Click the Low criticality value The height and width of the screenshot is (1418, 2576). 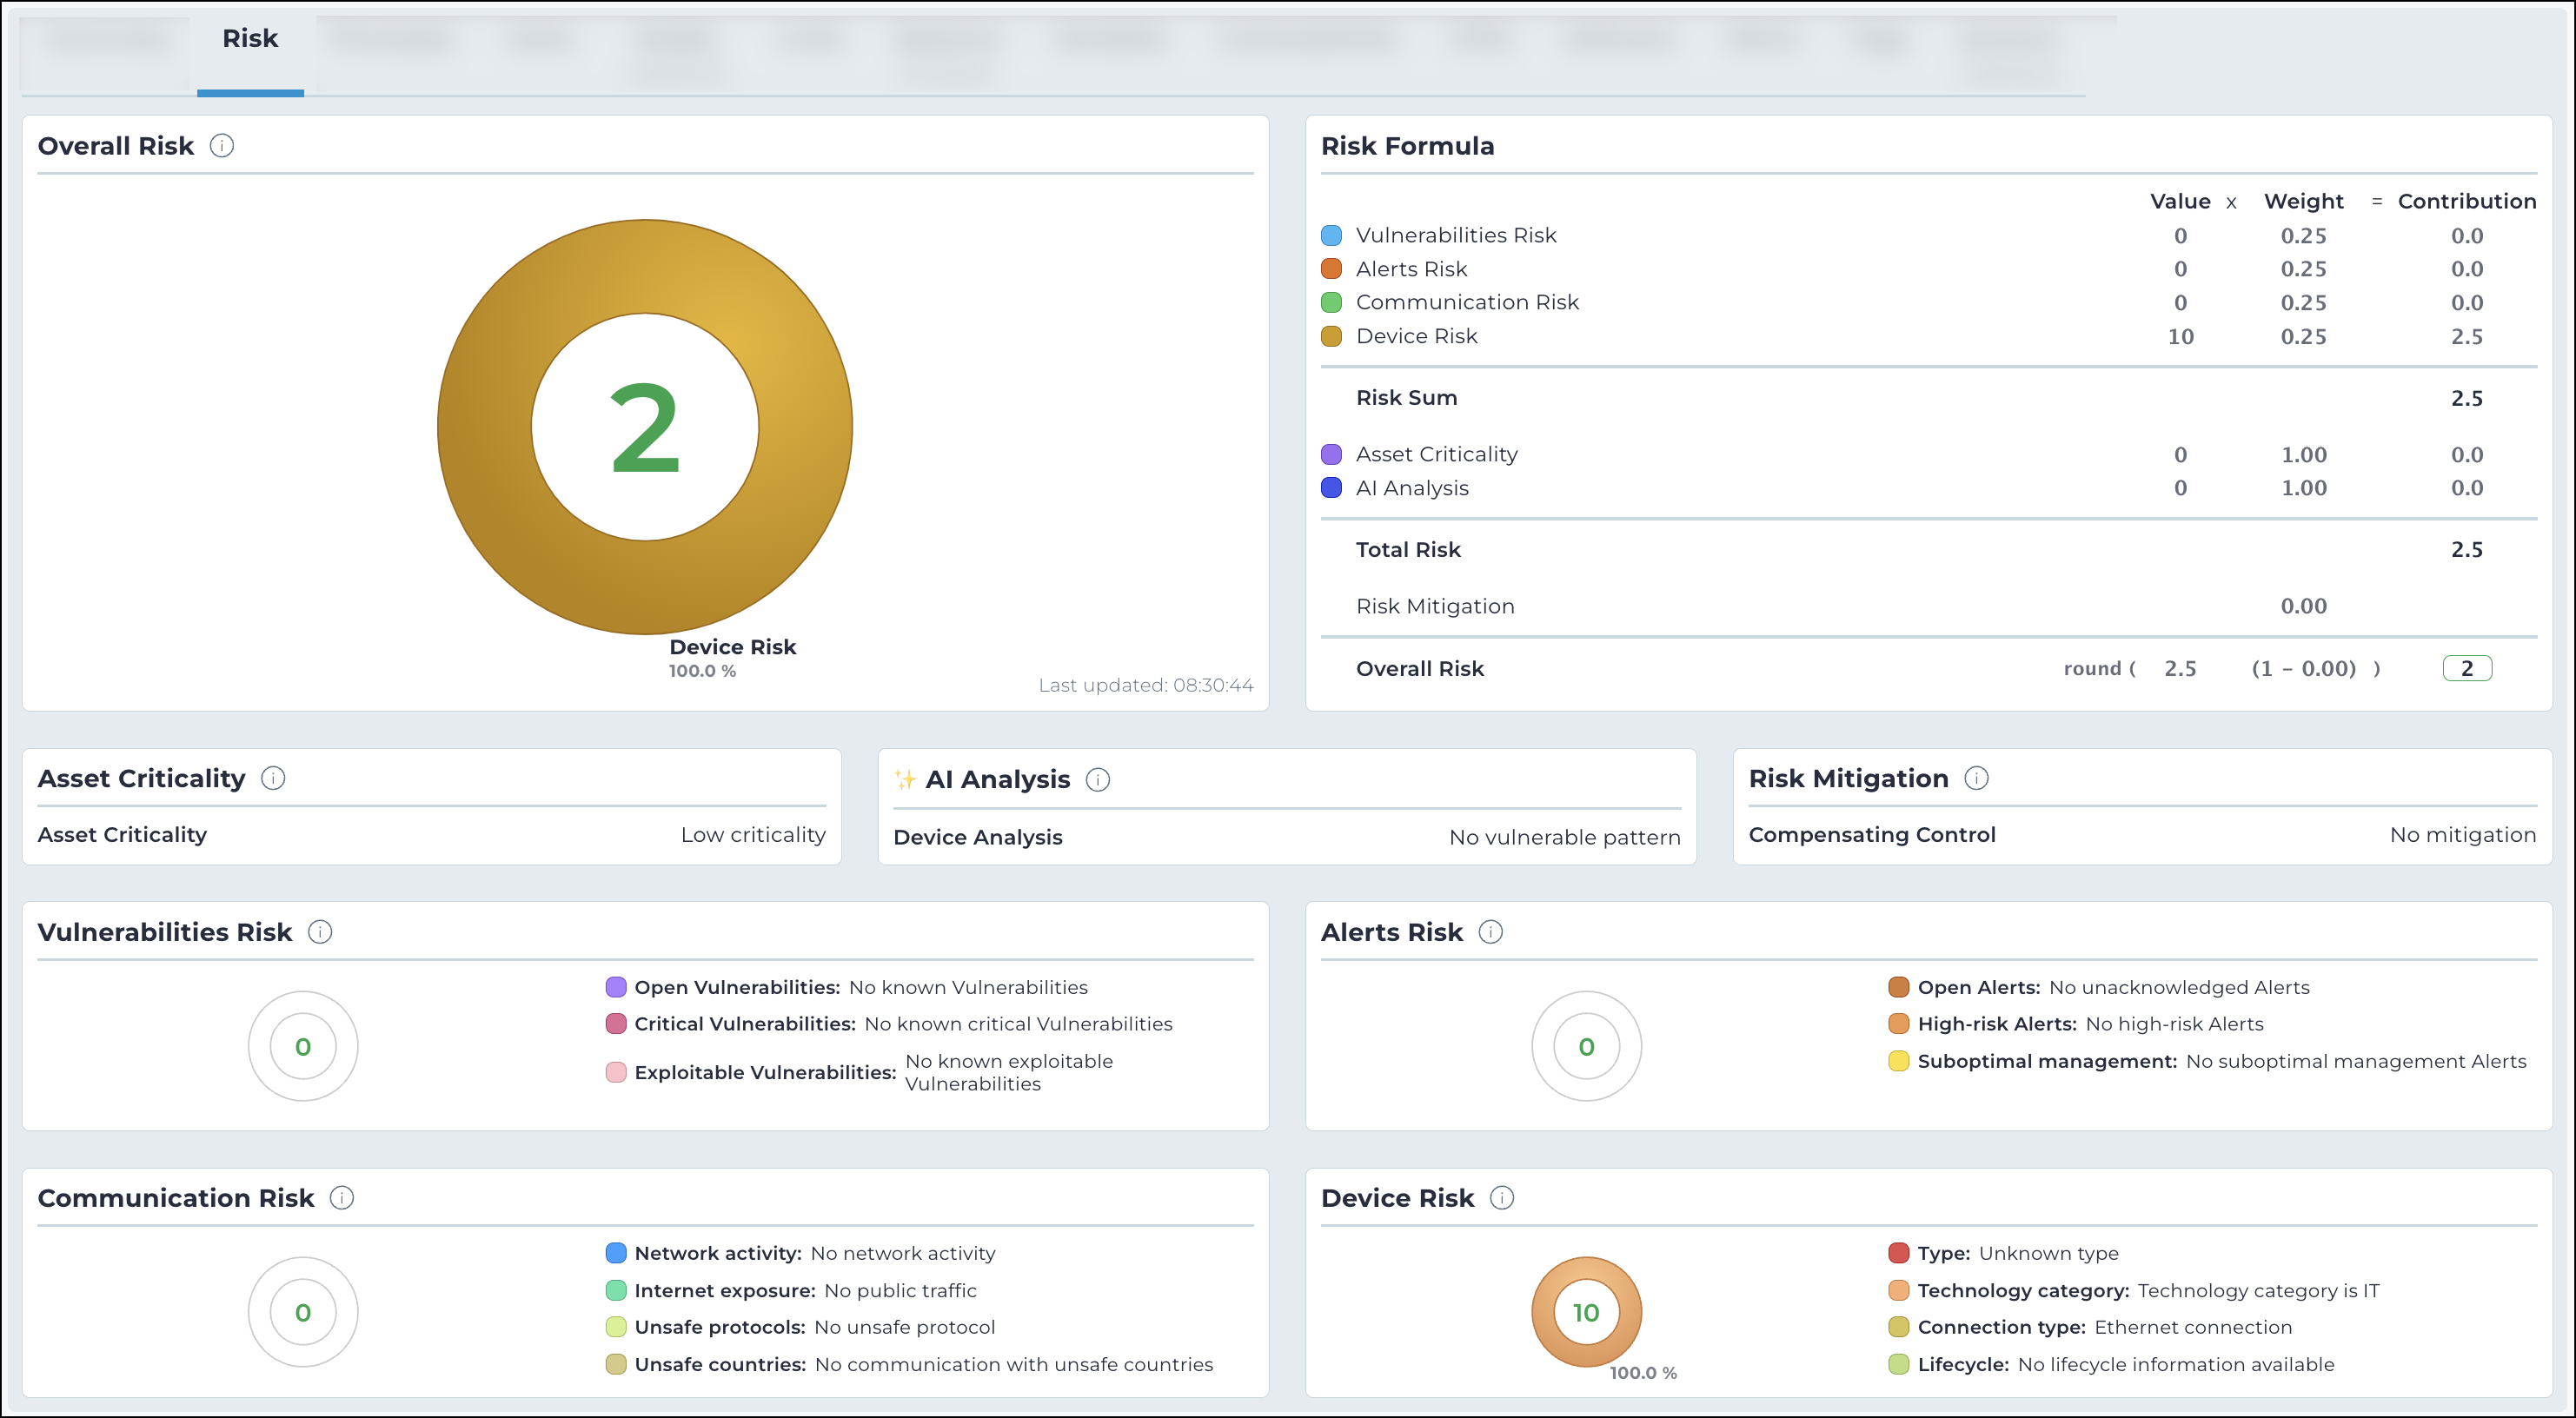(753, 835)
